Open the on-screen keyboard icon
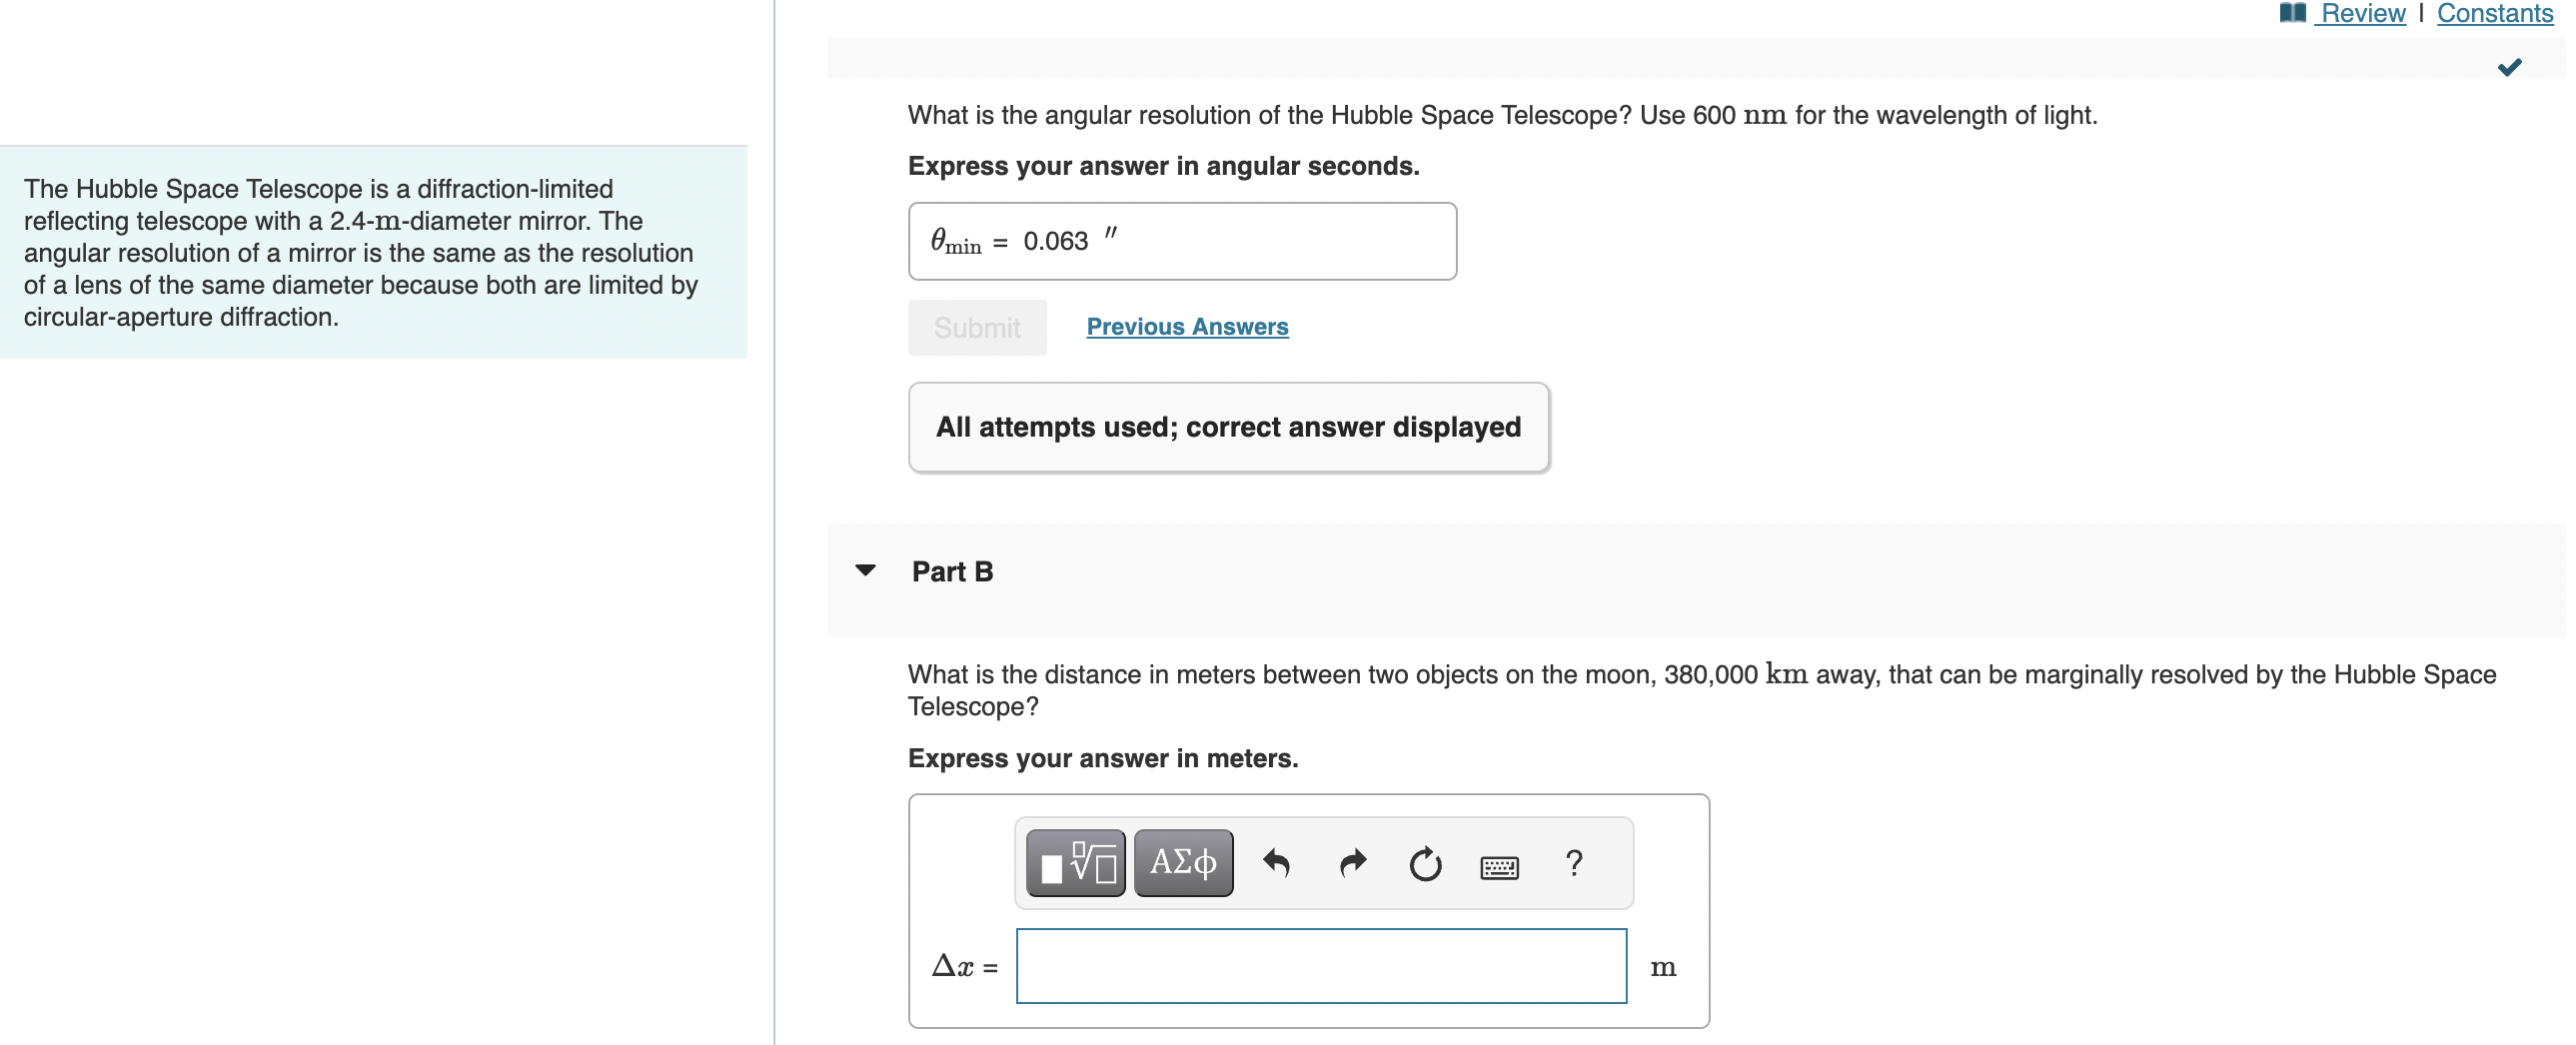2576x1045 pixels. point(1499,866)
